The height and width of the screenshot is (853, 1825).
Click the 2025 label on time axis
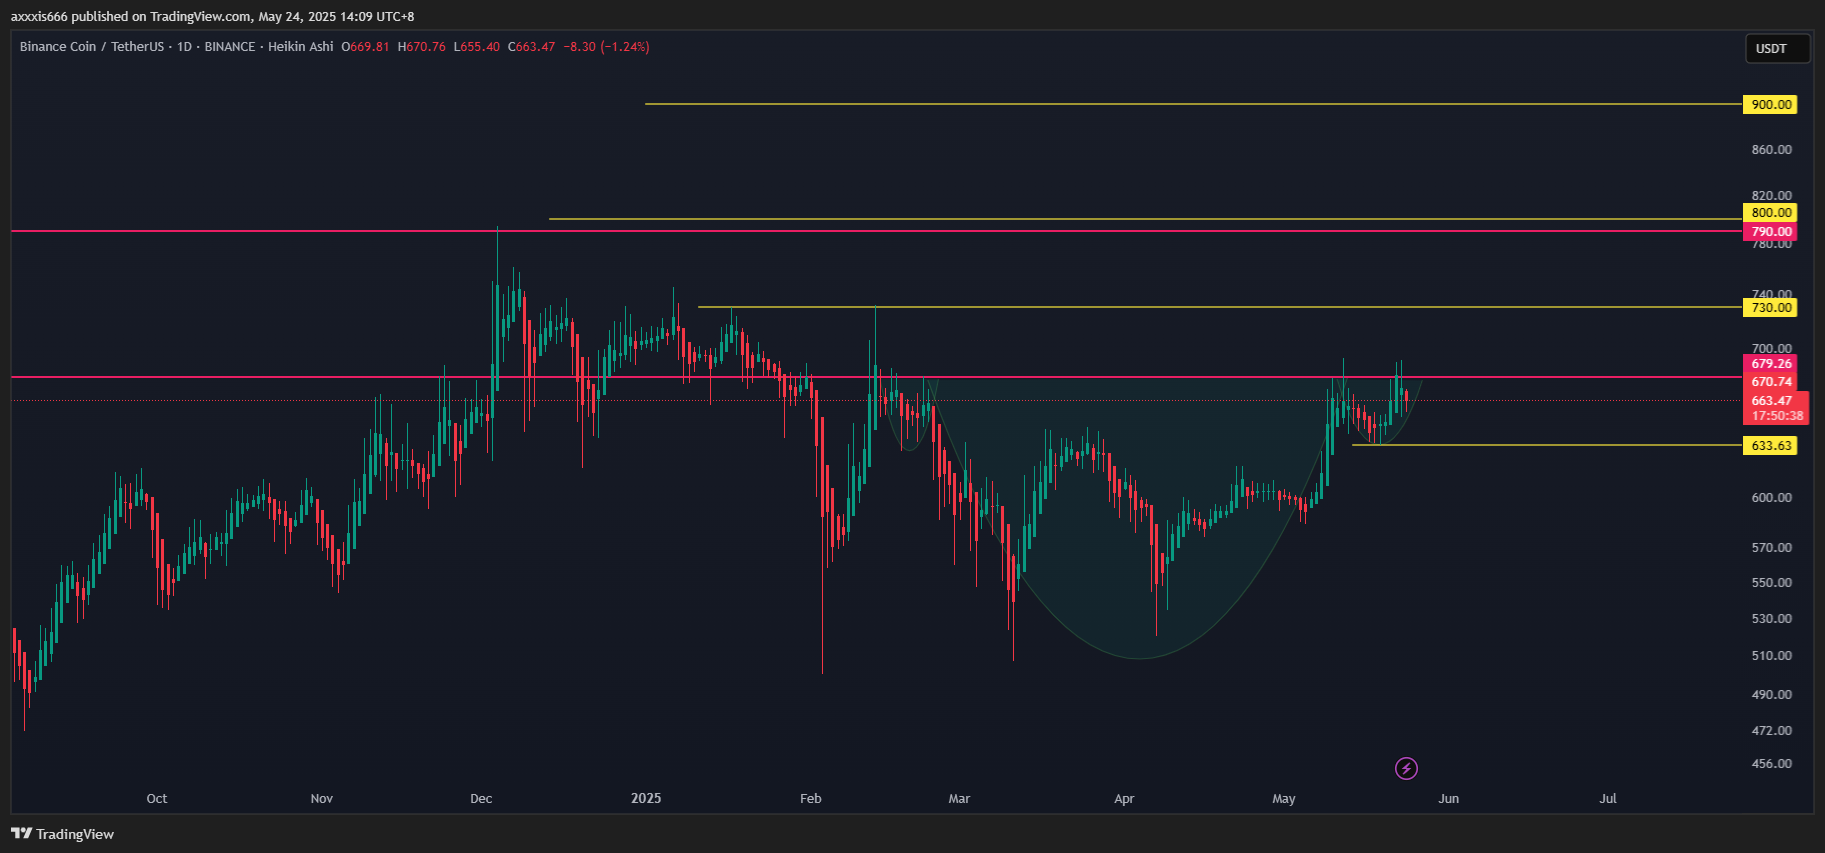pos(646,798)
